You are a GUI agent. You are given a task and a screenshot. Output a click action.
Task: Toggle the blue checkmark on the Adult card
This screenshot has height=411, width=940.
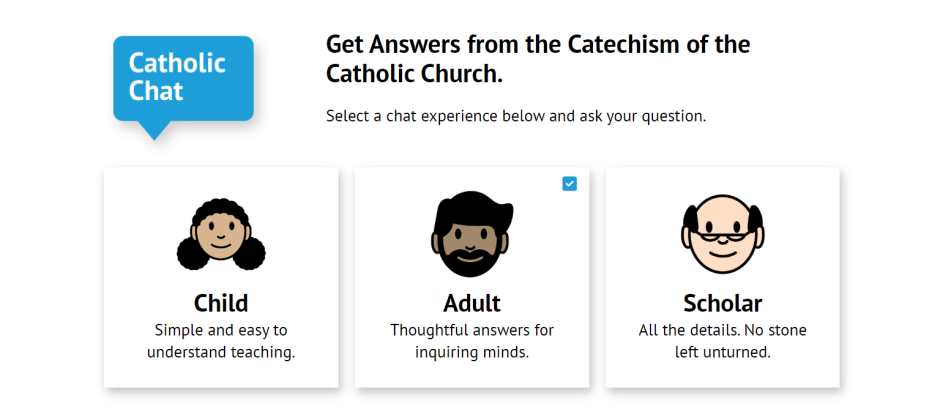click(570, 184)
